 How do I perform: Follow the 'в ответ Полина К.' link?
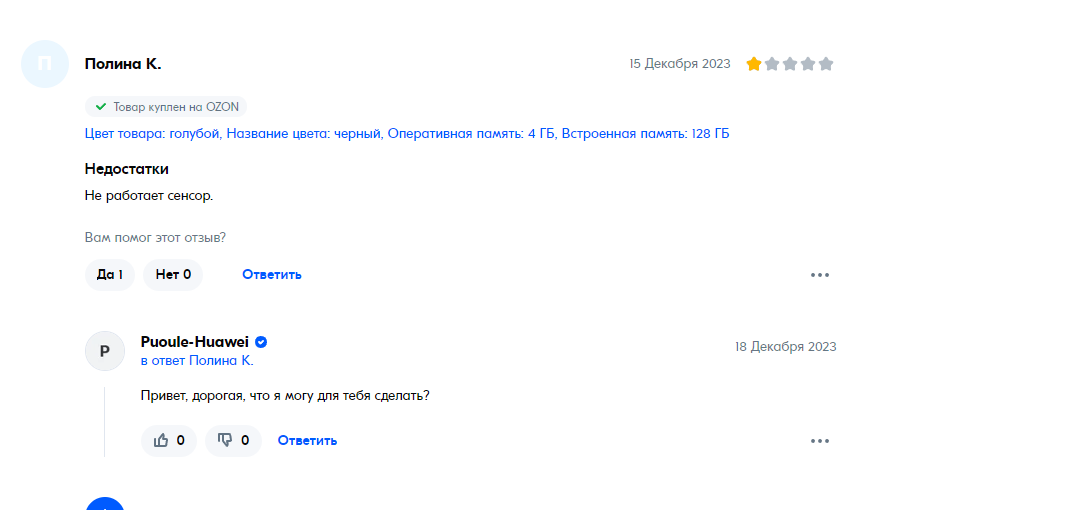pos(197,361)
